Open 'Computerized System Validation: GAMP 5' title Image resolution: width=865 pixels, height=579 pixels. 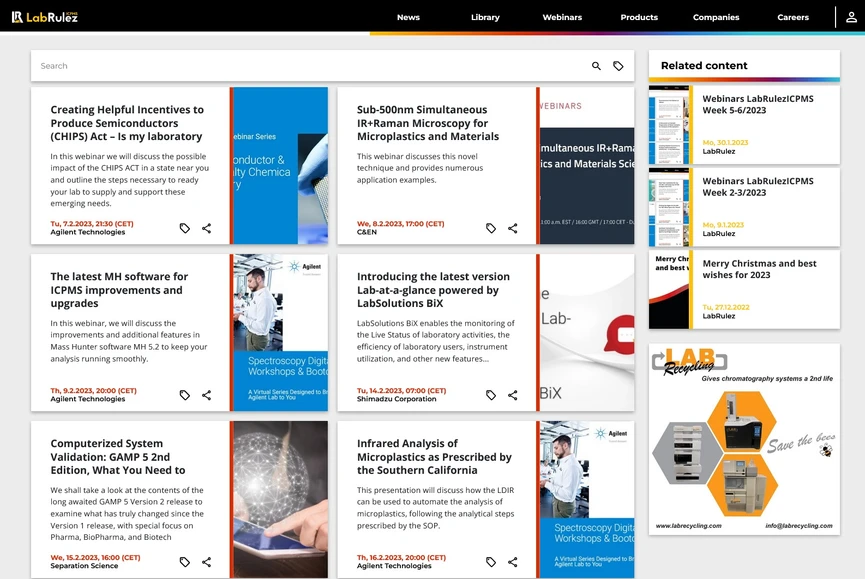click(118, 457)
